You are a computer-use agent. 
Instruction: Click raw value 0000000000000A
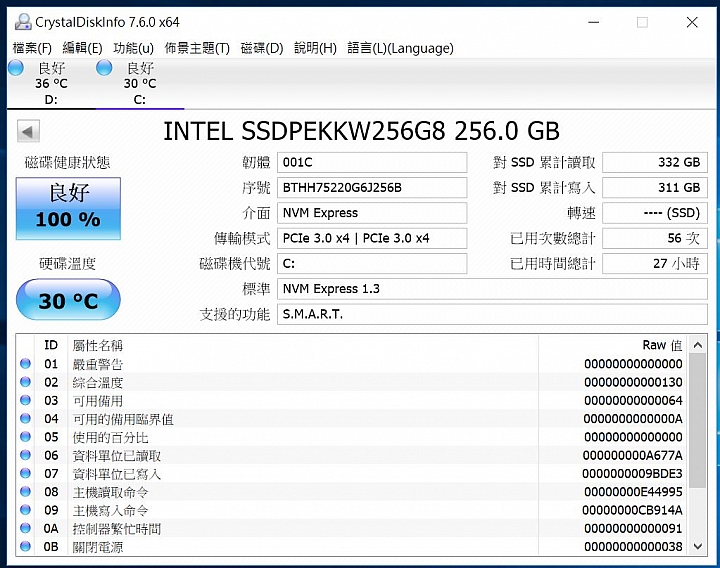coord(633,418)
